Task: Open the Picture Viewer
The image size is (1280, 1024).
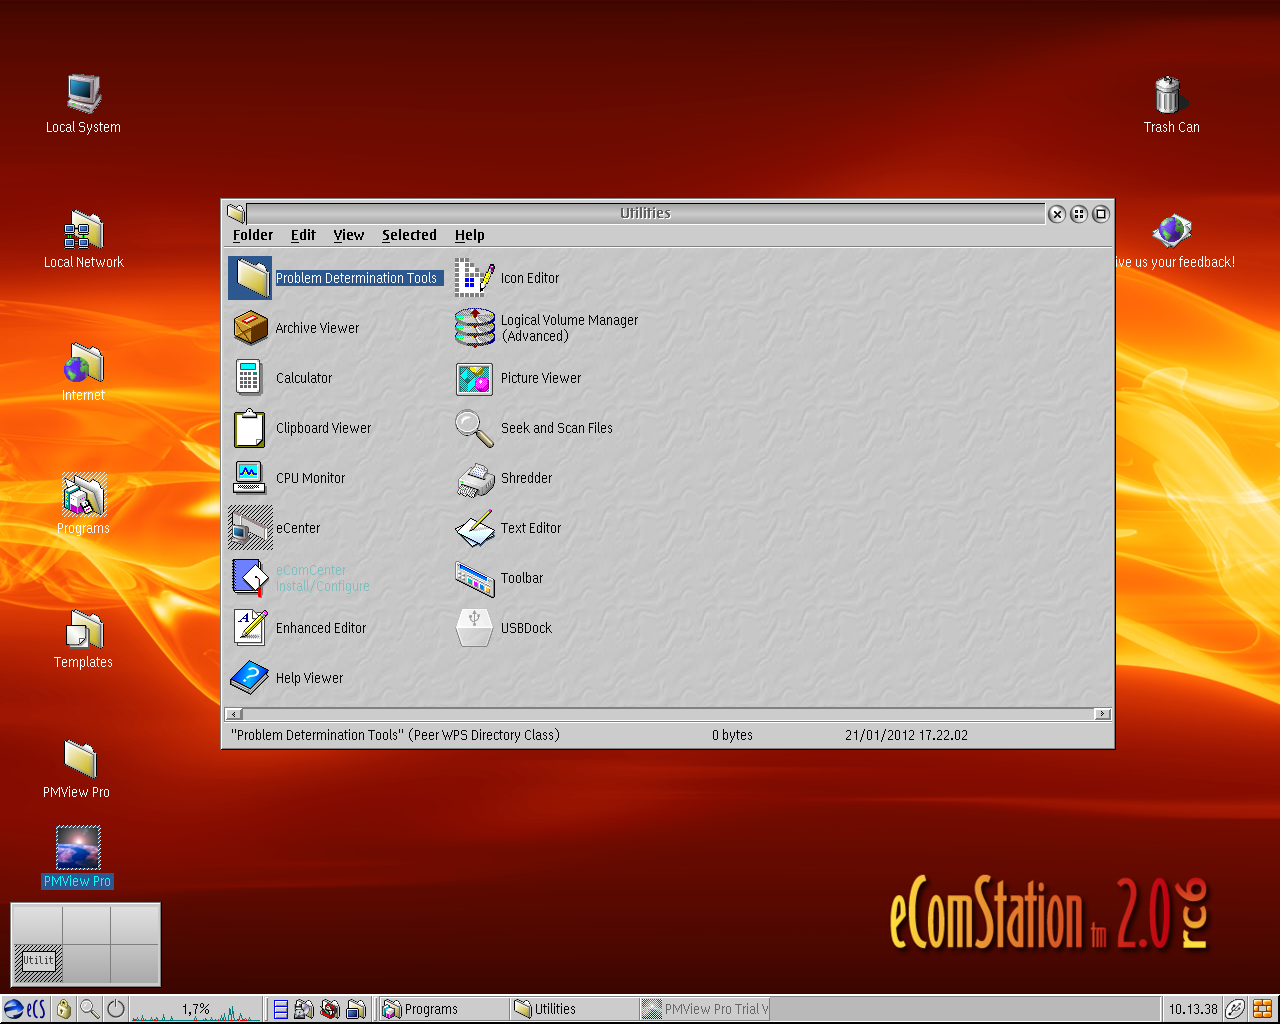Action: [x=475, y=378]
